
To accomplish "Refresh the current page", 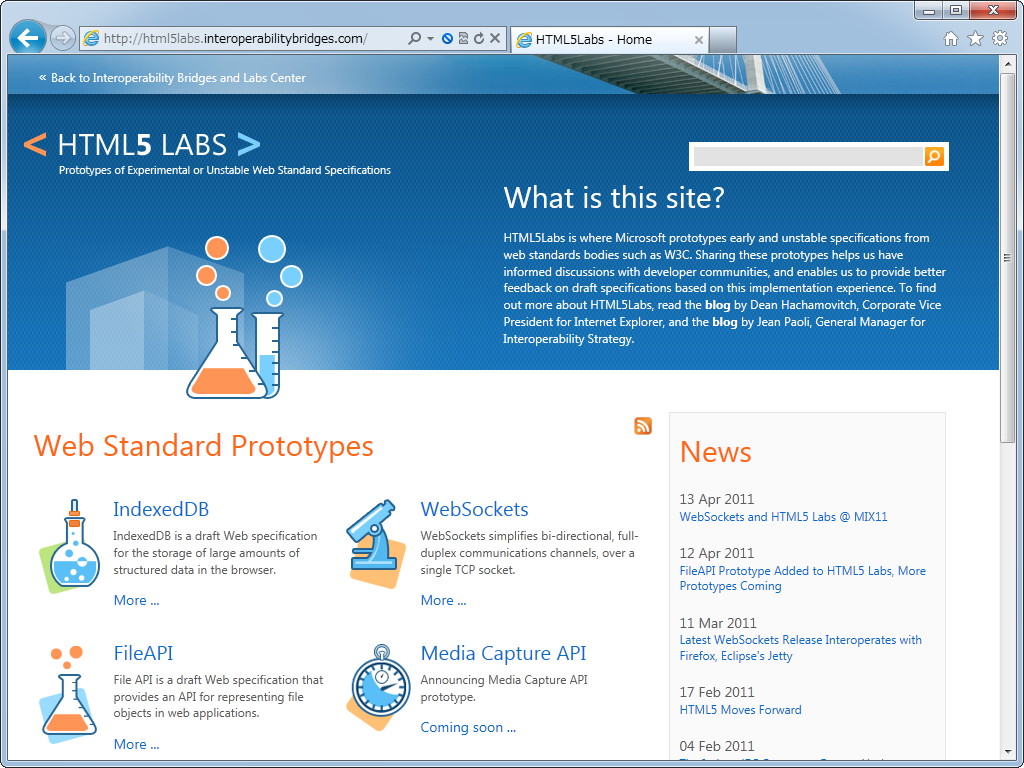I will (x=479, y=38).
